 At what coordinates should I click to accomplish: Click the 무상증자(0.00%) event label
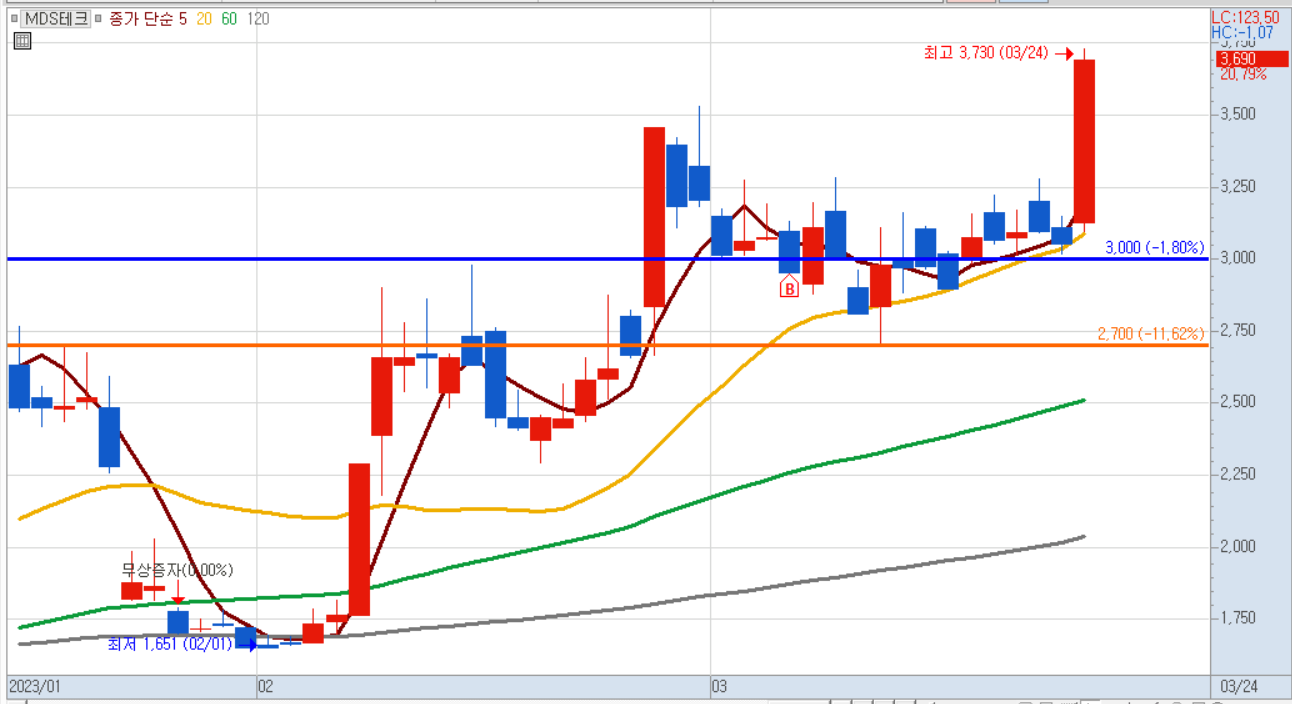pos(177,570)
